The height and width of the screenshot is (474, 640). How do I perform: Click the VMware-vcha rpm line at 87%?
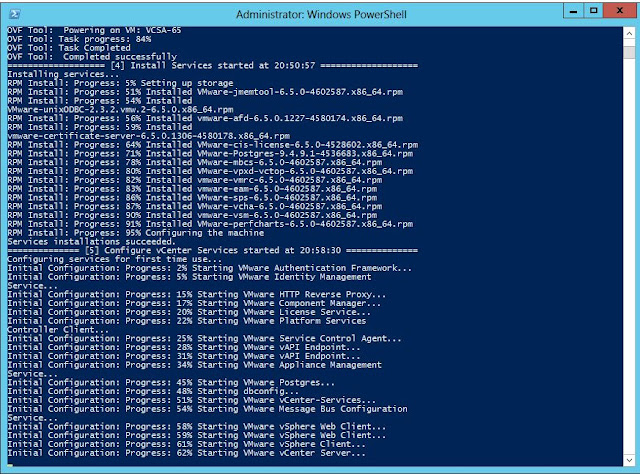point(195,207)
